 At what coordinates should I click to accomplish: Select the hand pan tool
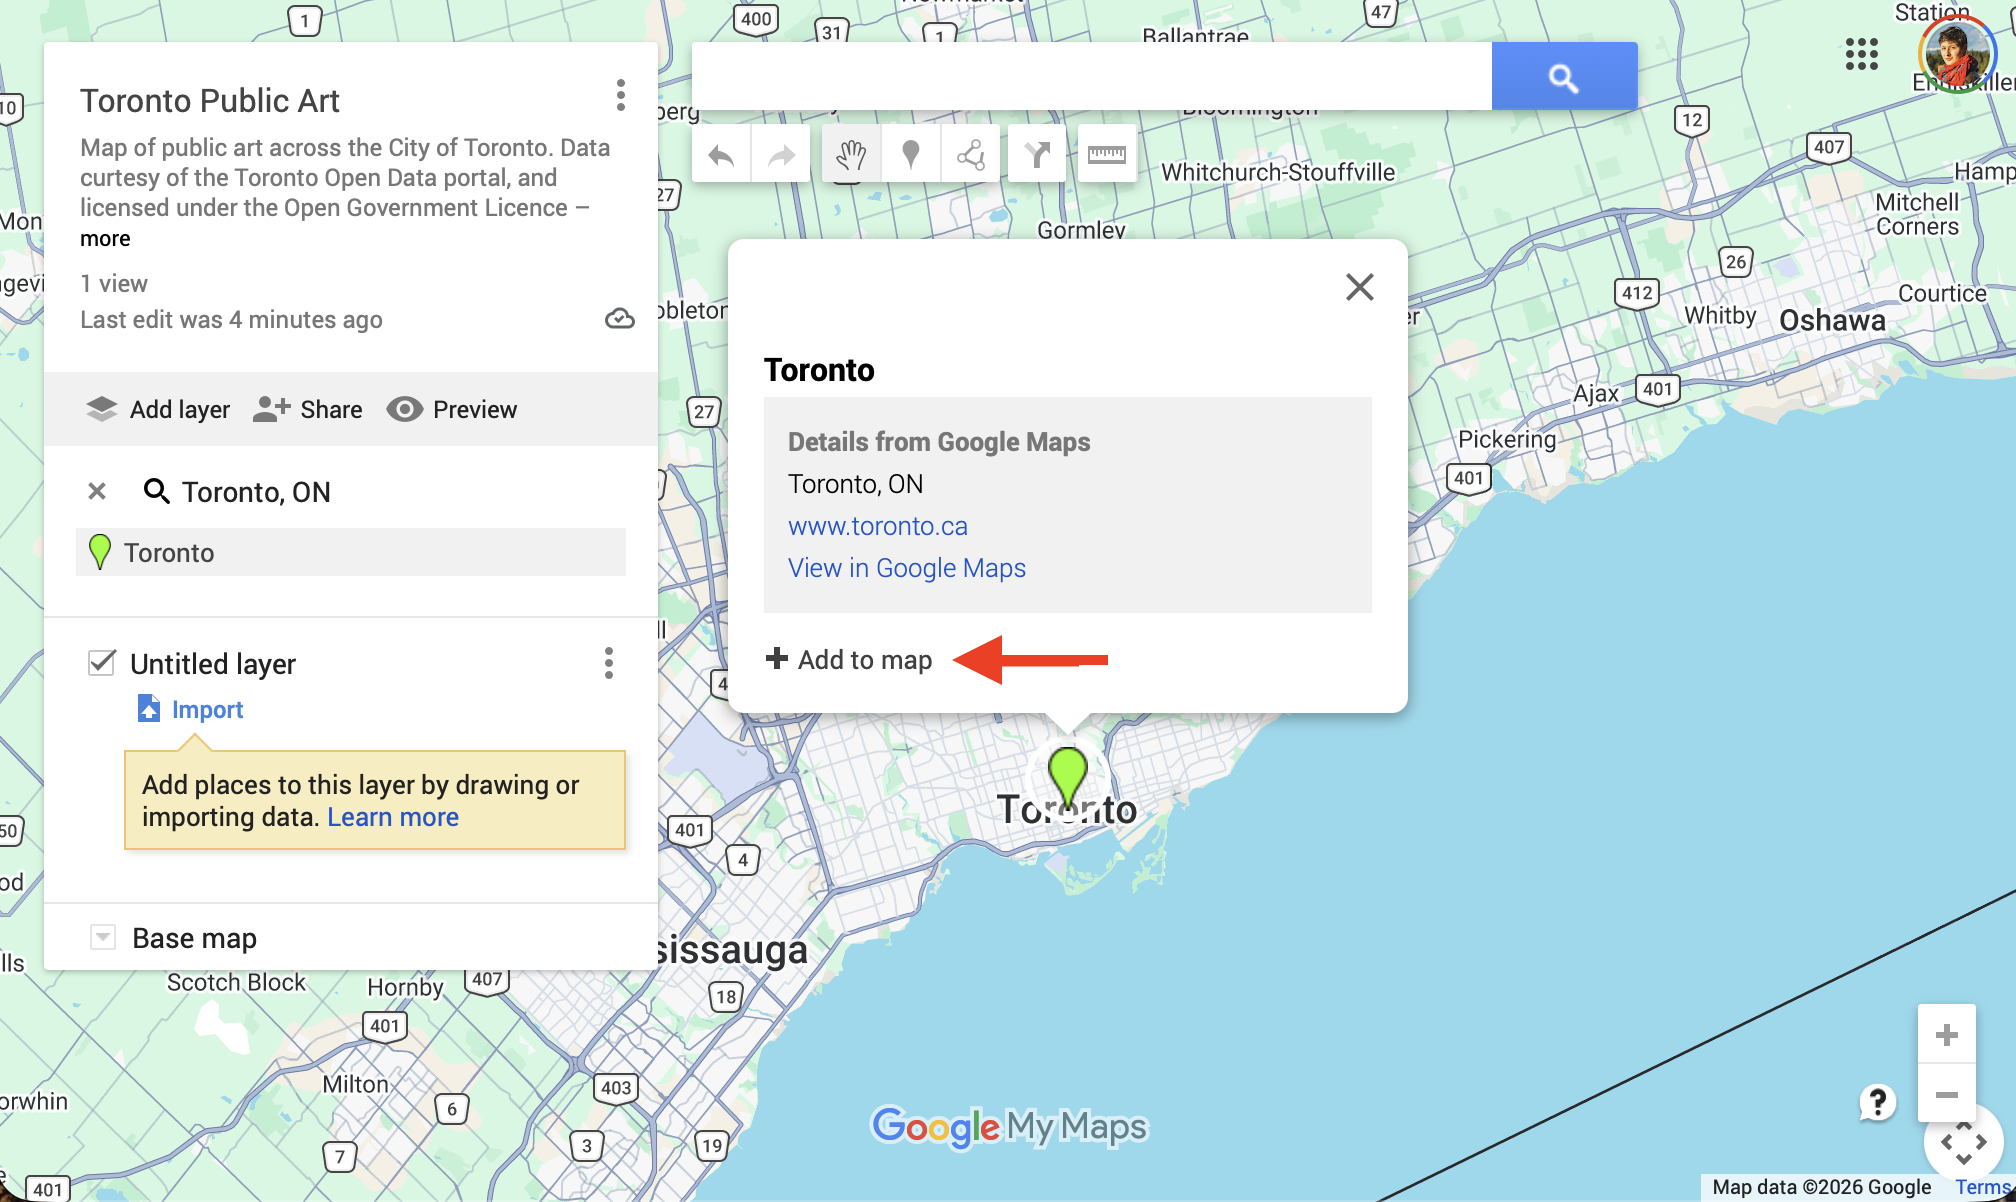[851, 155]
